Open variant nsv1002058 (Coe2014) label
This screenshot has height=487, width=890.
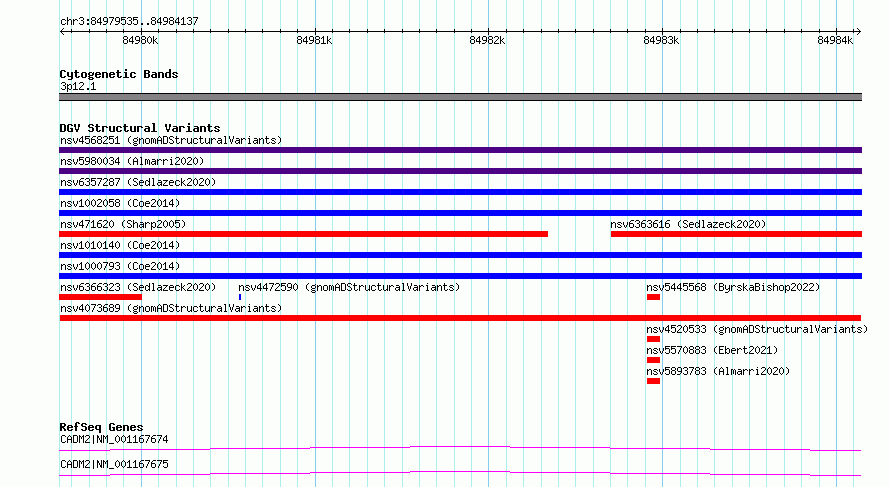pos(120,203)
